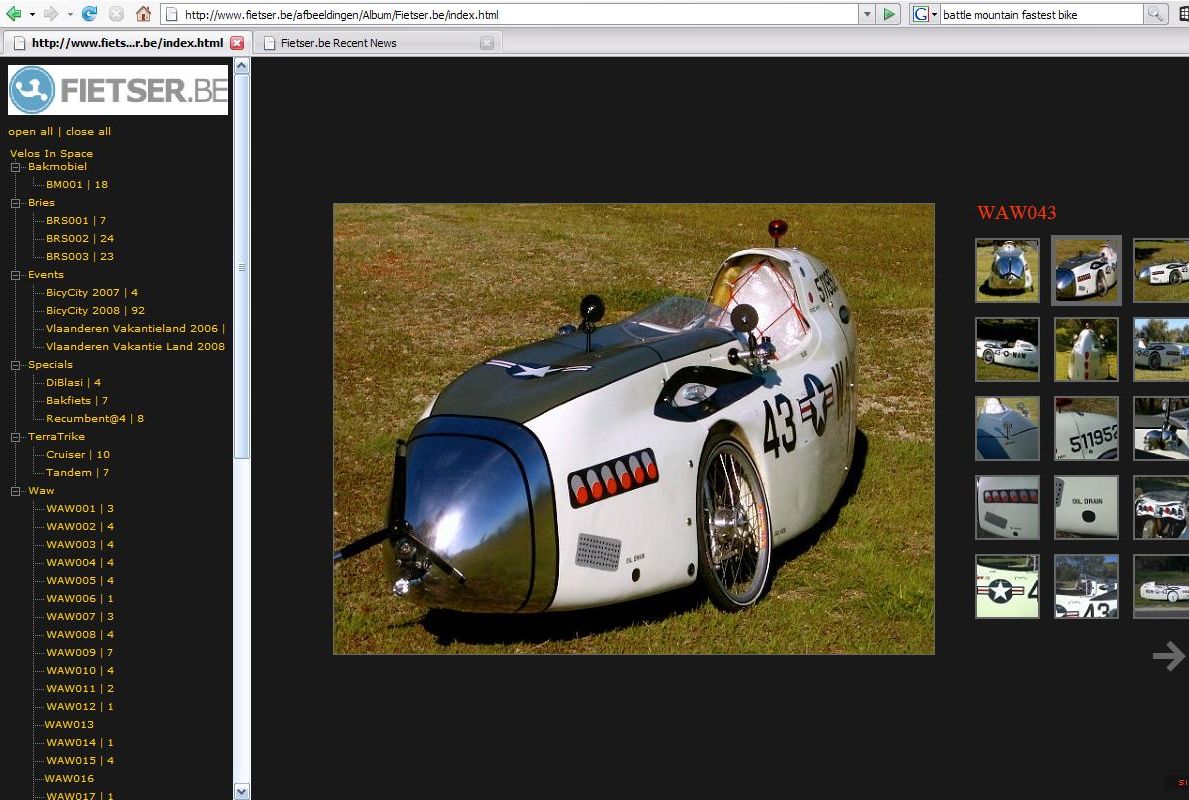Click sidebar scrollbar down arrow
This screenshot has height=800, width=1189.
tap(242, 792)
